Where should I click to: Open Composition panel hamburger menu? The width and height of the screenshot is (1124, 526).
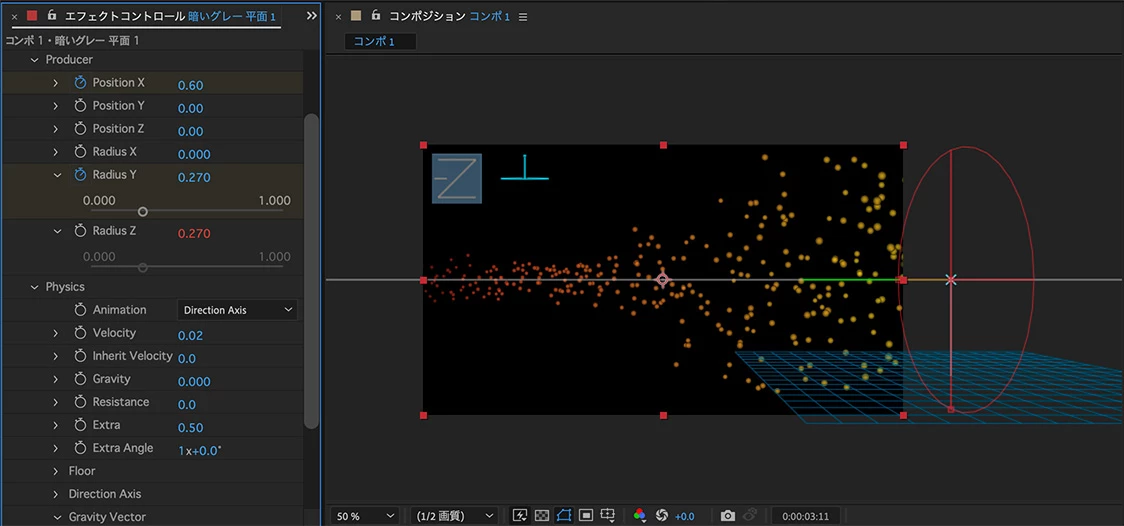pyautogui.click(x=523, y=16)
